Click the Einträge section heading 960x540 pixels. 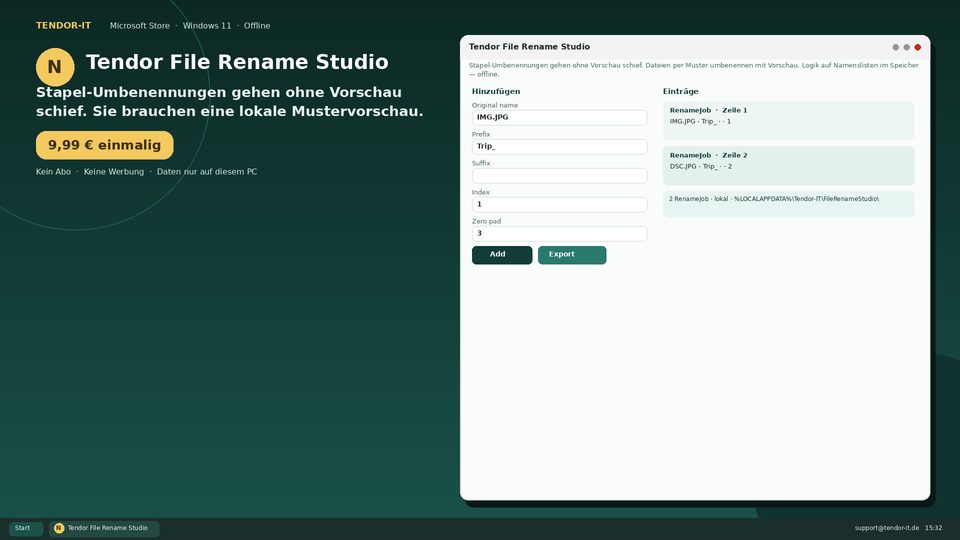(681, 91)
